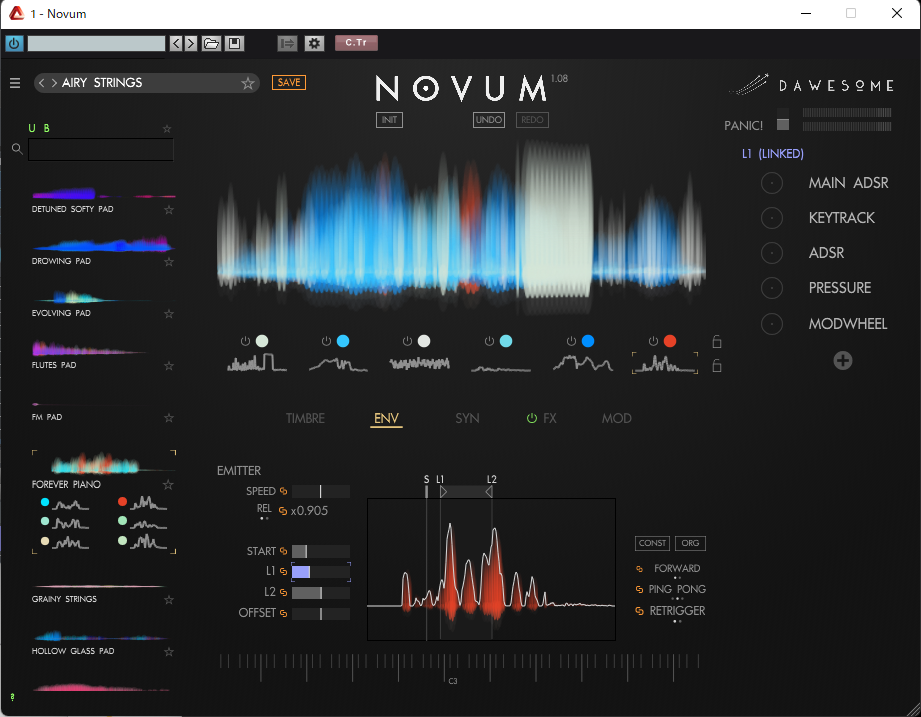Toggle the U user filter in browser

point(32,128)
